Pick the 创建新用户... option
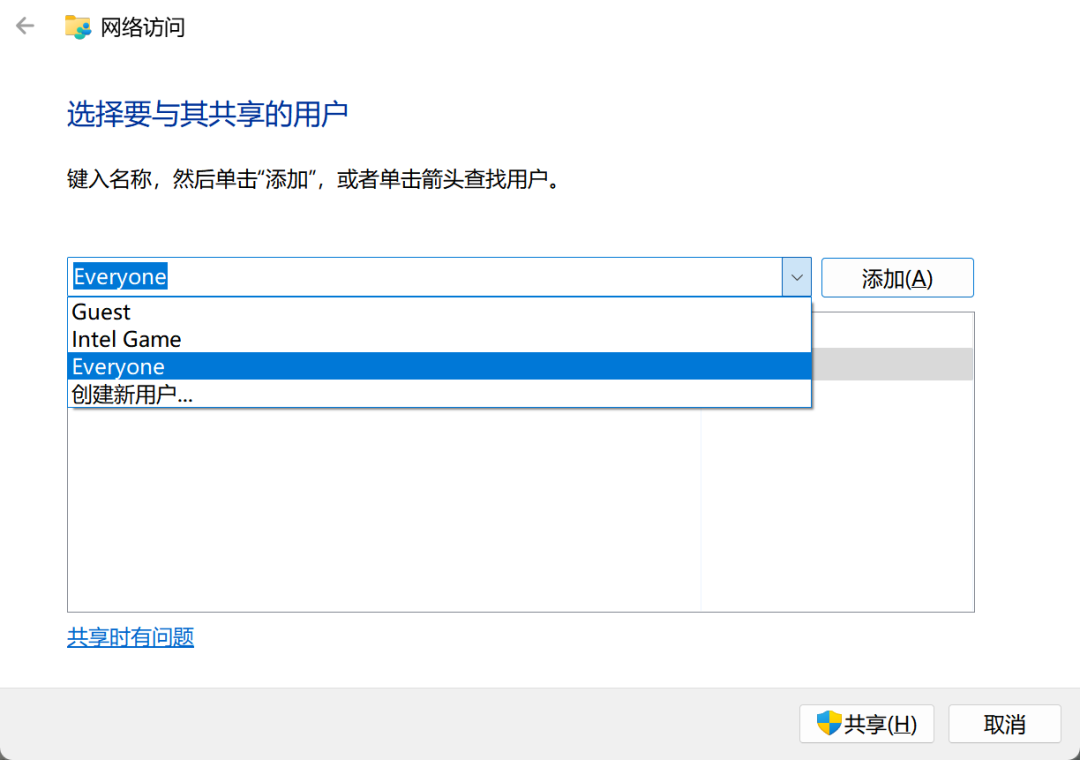This screenshot has height=760, width=1080. [132, 394]
